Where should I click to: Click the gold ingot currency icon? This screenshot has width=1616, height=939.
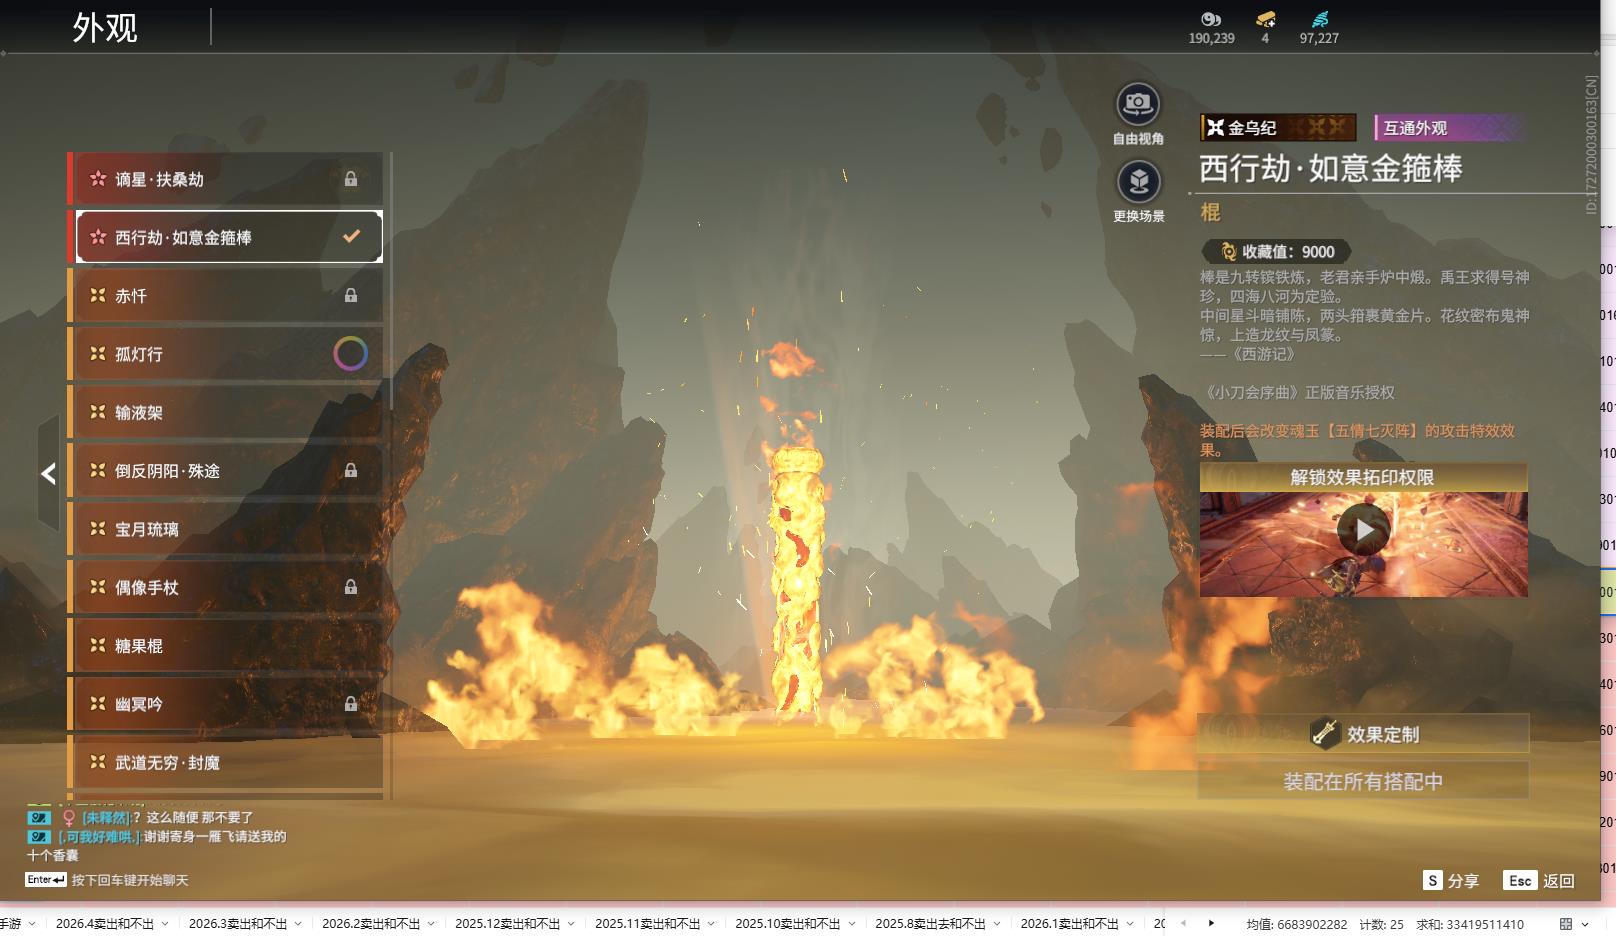point(1265,19)
